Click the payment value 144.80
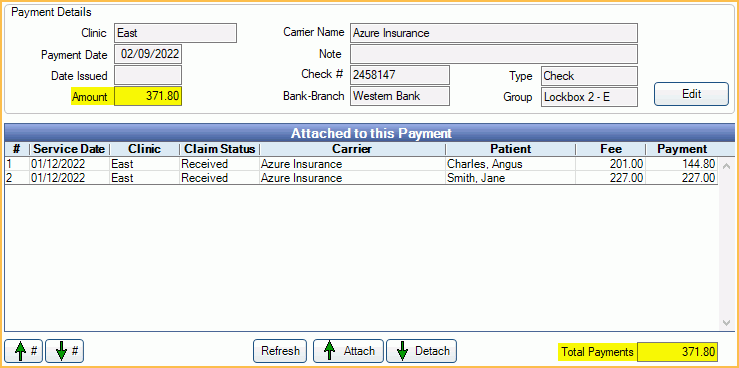 [699, 164]
